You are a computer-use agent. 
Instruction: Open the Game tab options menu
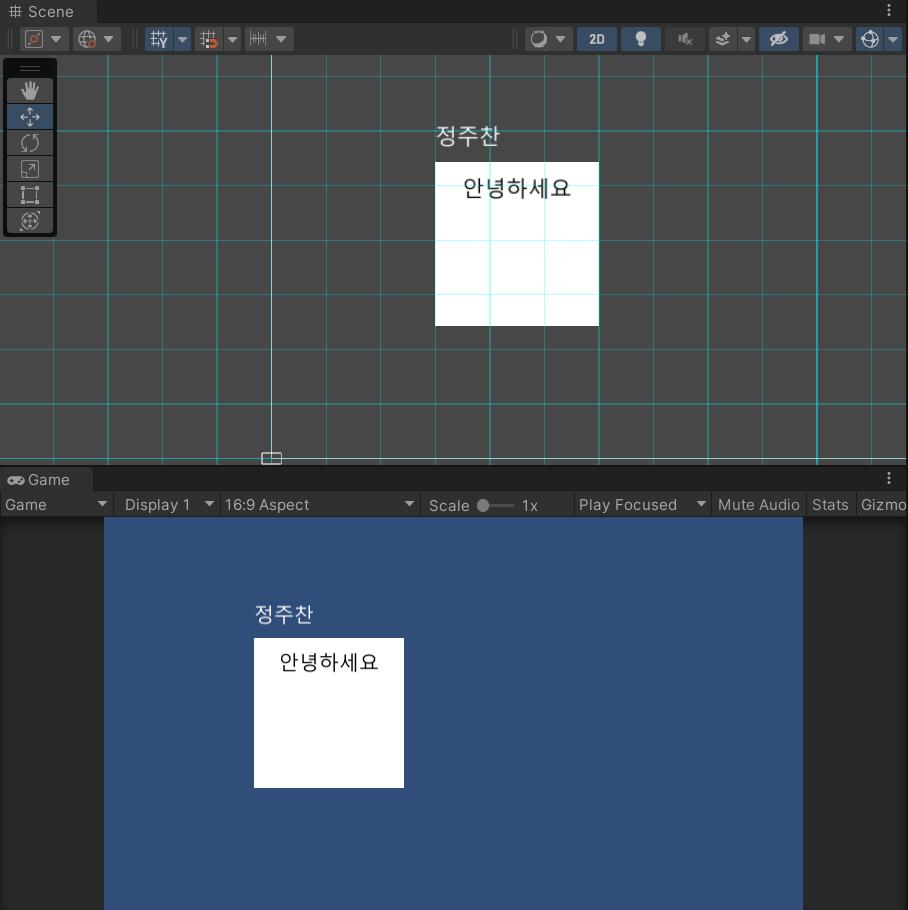click(x=889, y=478)
